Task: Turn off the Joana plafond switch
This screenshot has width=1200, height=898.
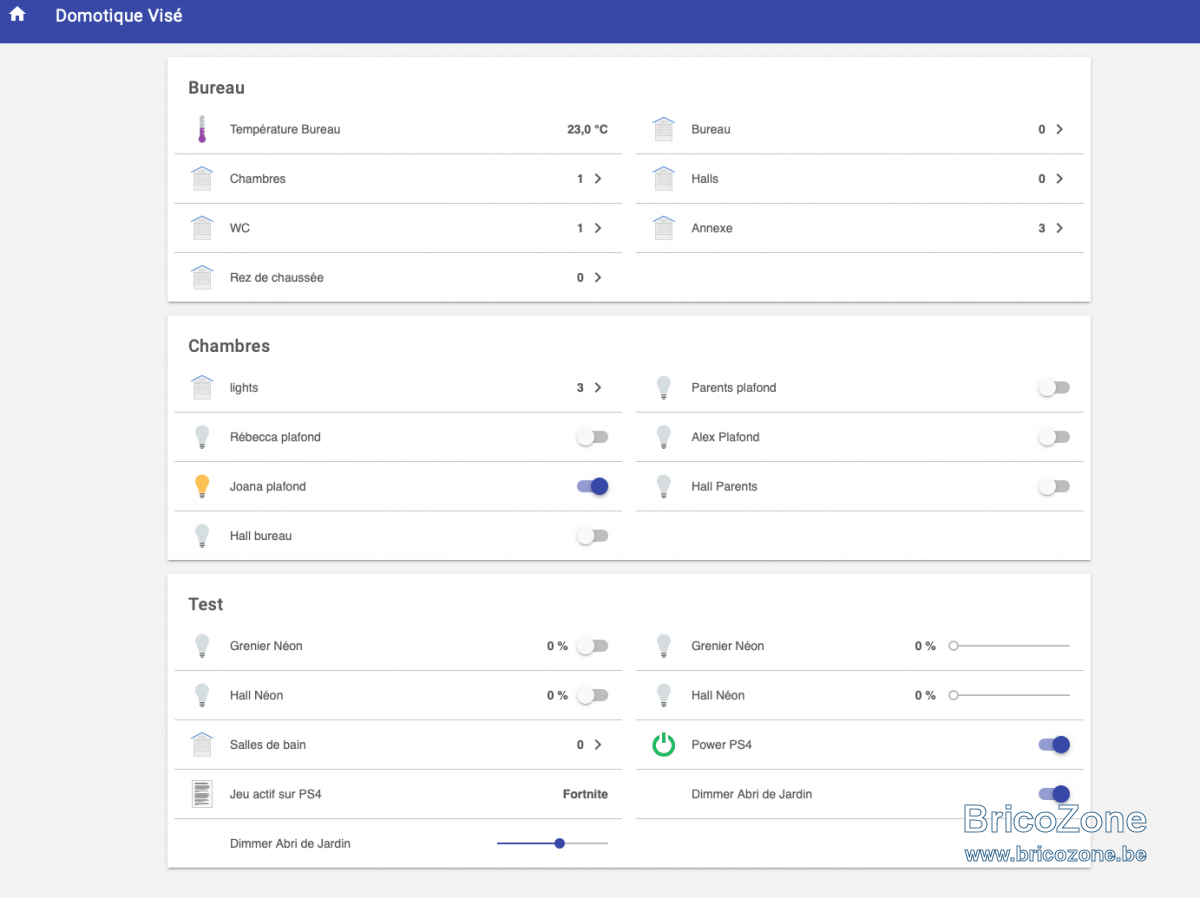Action: click(592, 486)
